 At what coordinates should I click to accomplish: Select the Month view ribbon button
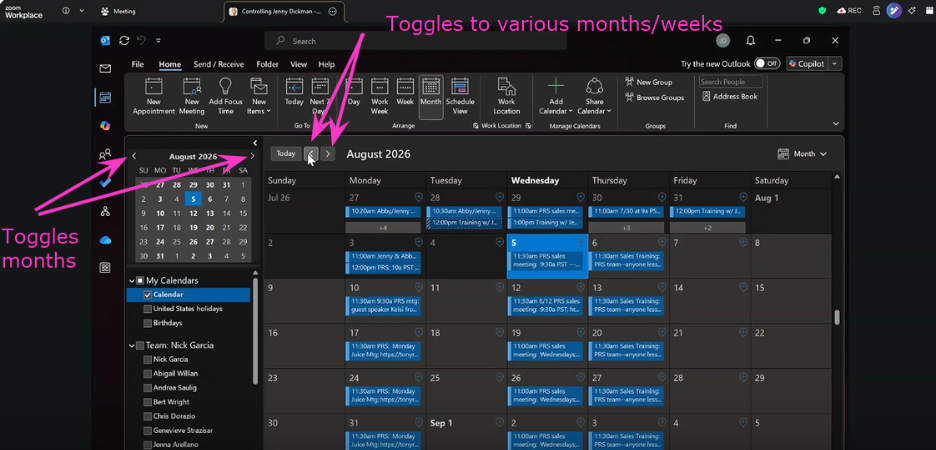431,96
